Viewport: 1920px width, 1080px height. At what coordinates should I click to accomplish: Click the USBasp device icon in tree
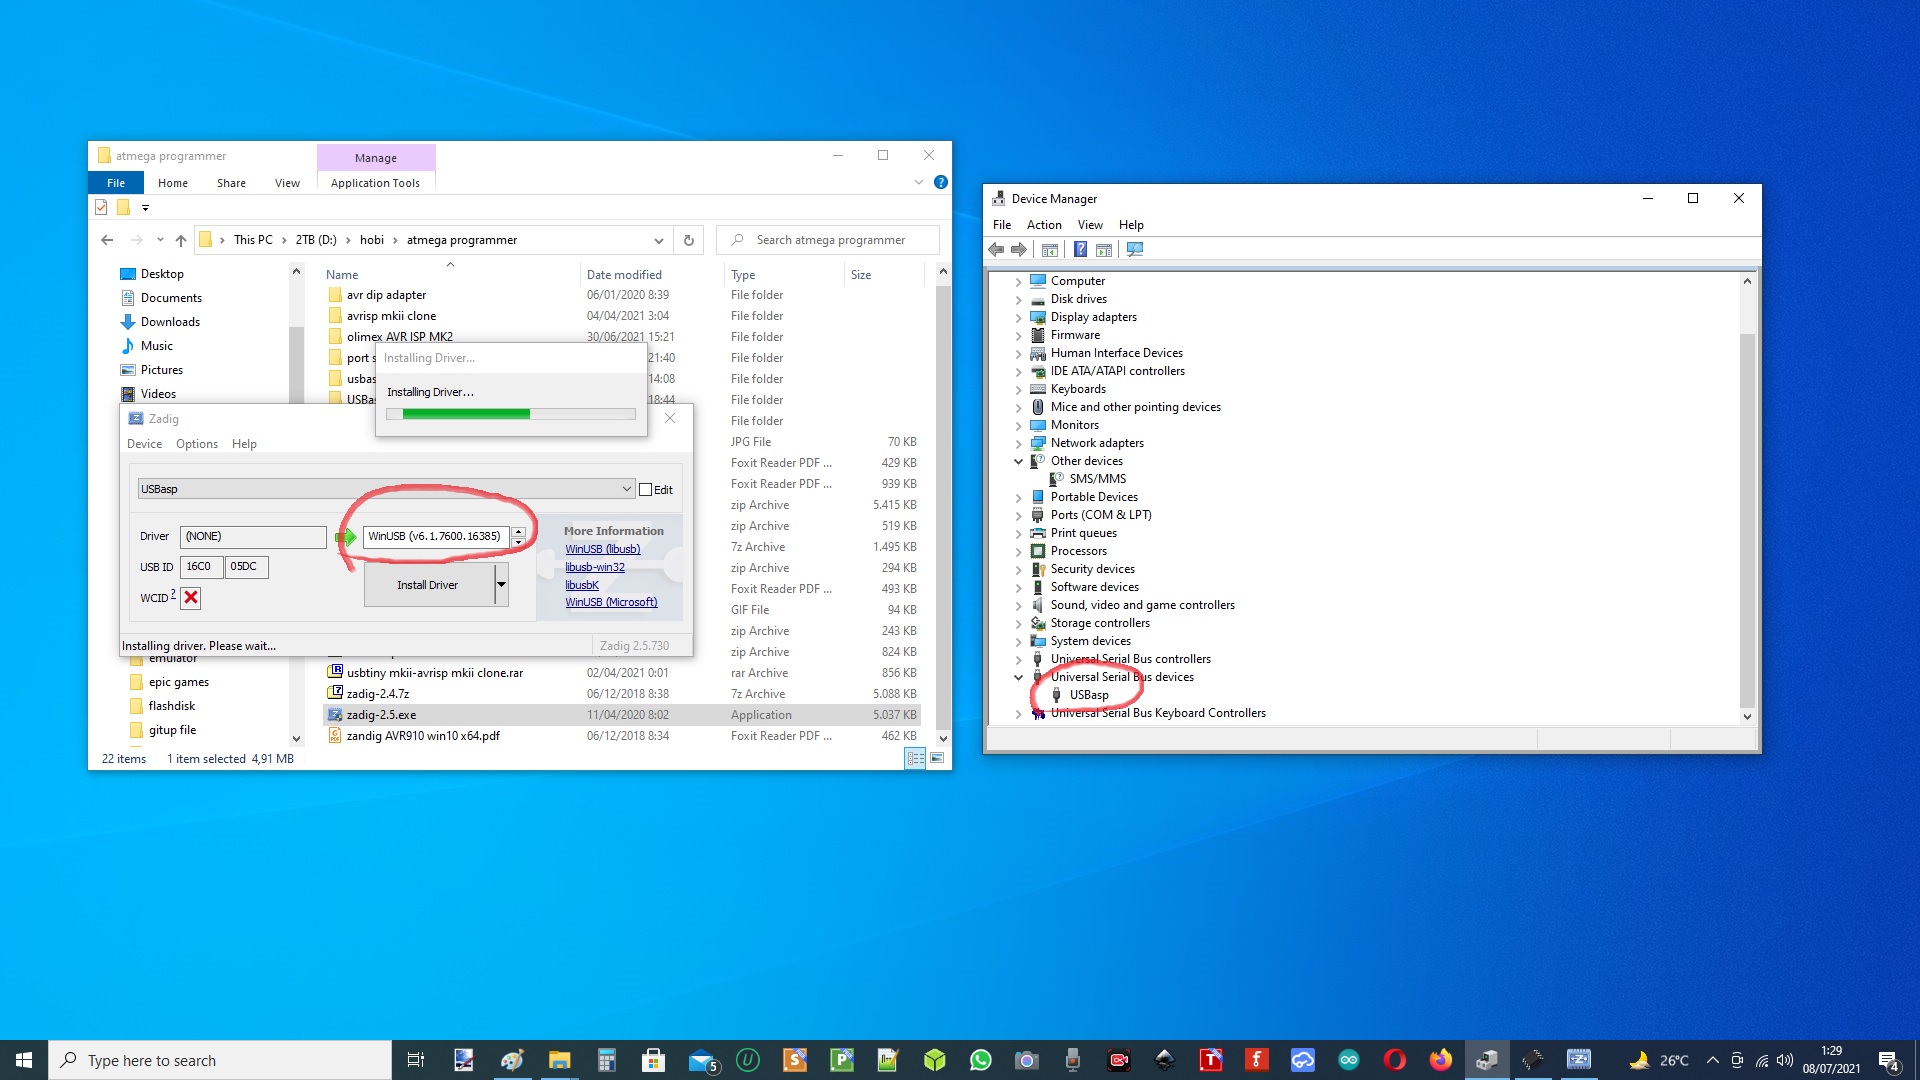1056,695
